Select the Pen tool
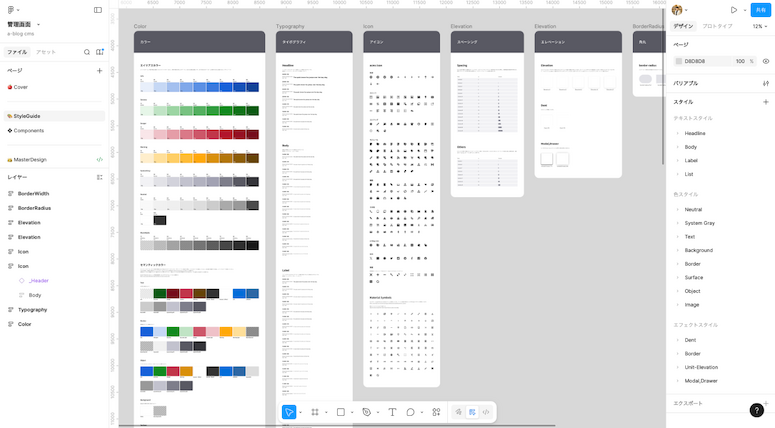This screenshot has width=775, height=428. tap(367, 412)
